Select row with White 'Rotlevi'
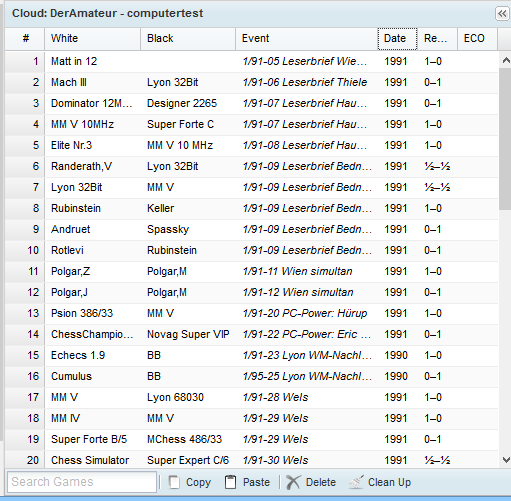This screenshot has width=511, height=501. pyautogui.click(x=251, y=250)
